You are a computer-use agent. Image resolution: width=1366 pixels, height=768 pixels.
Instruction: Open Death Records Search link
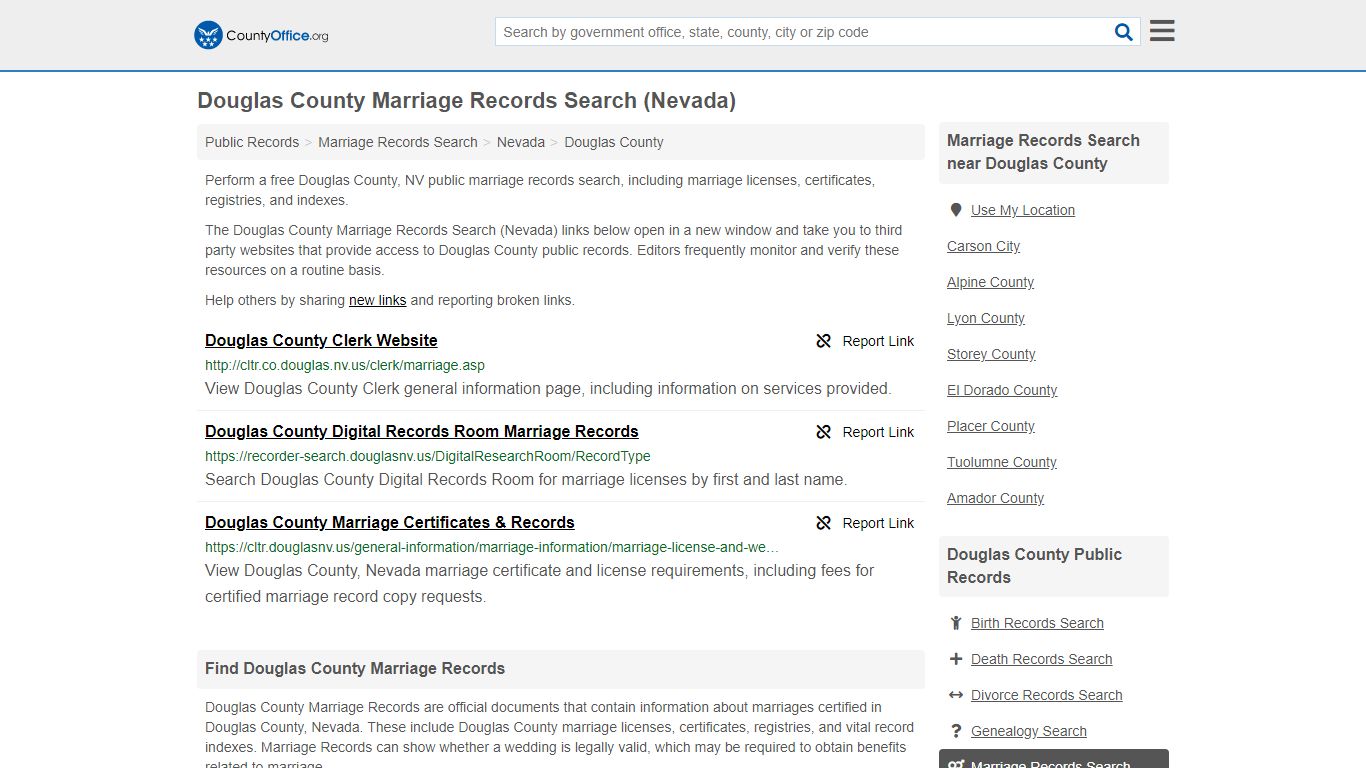1042,659
